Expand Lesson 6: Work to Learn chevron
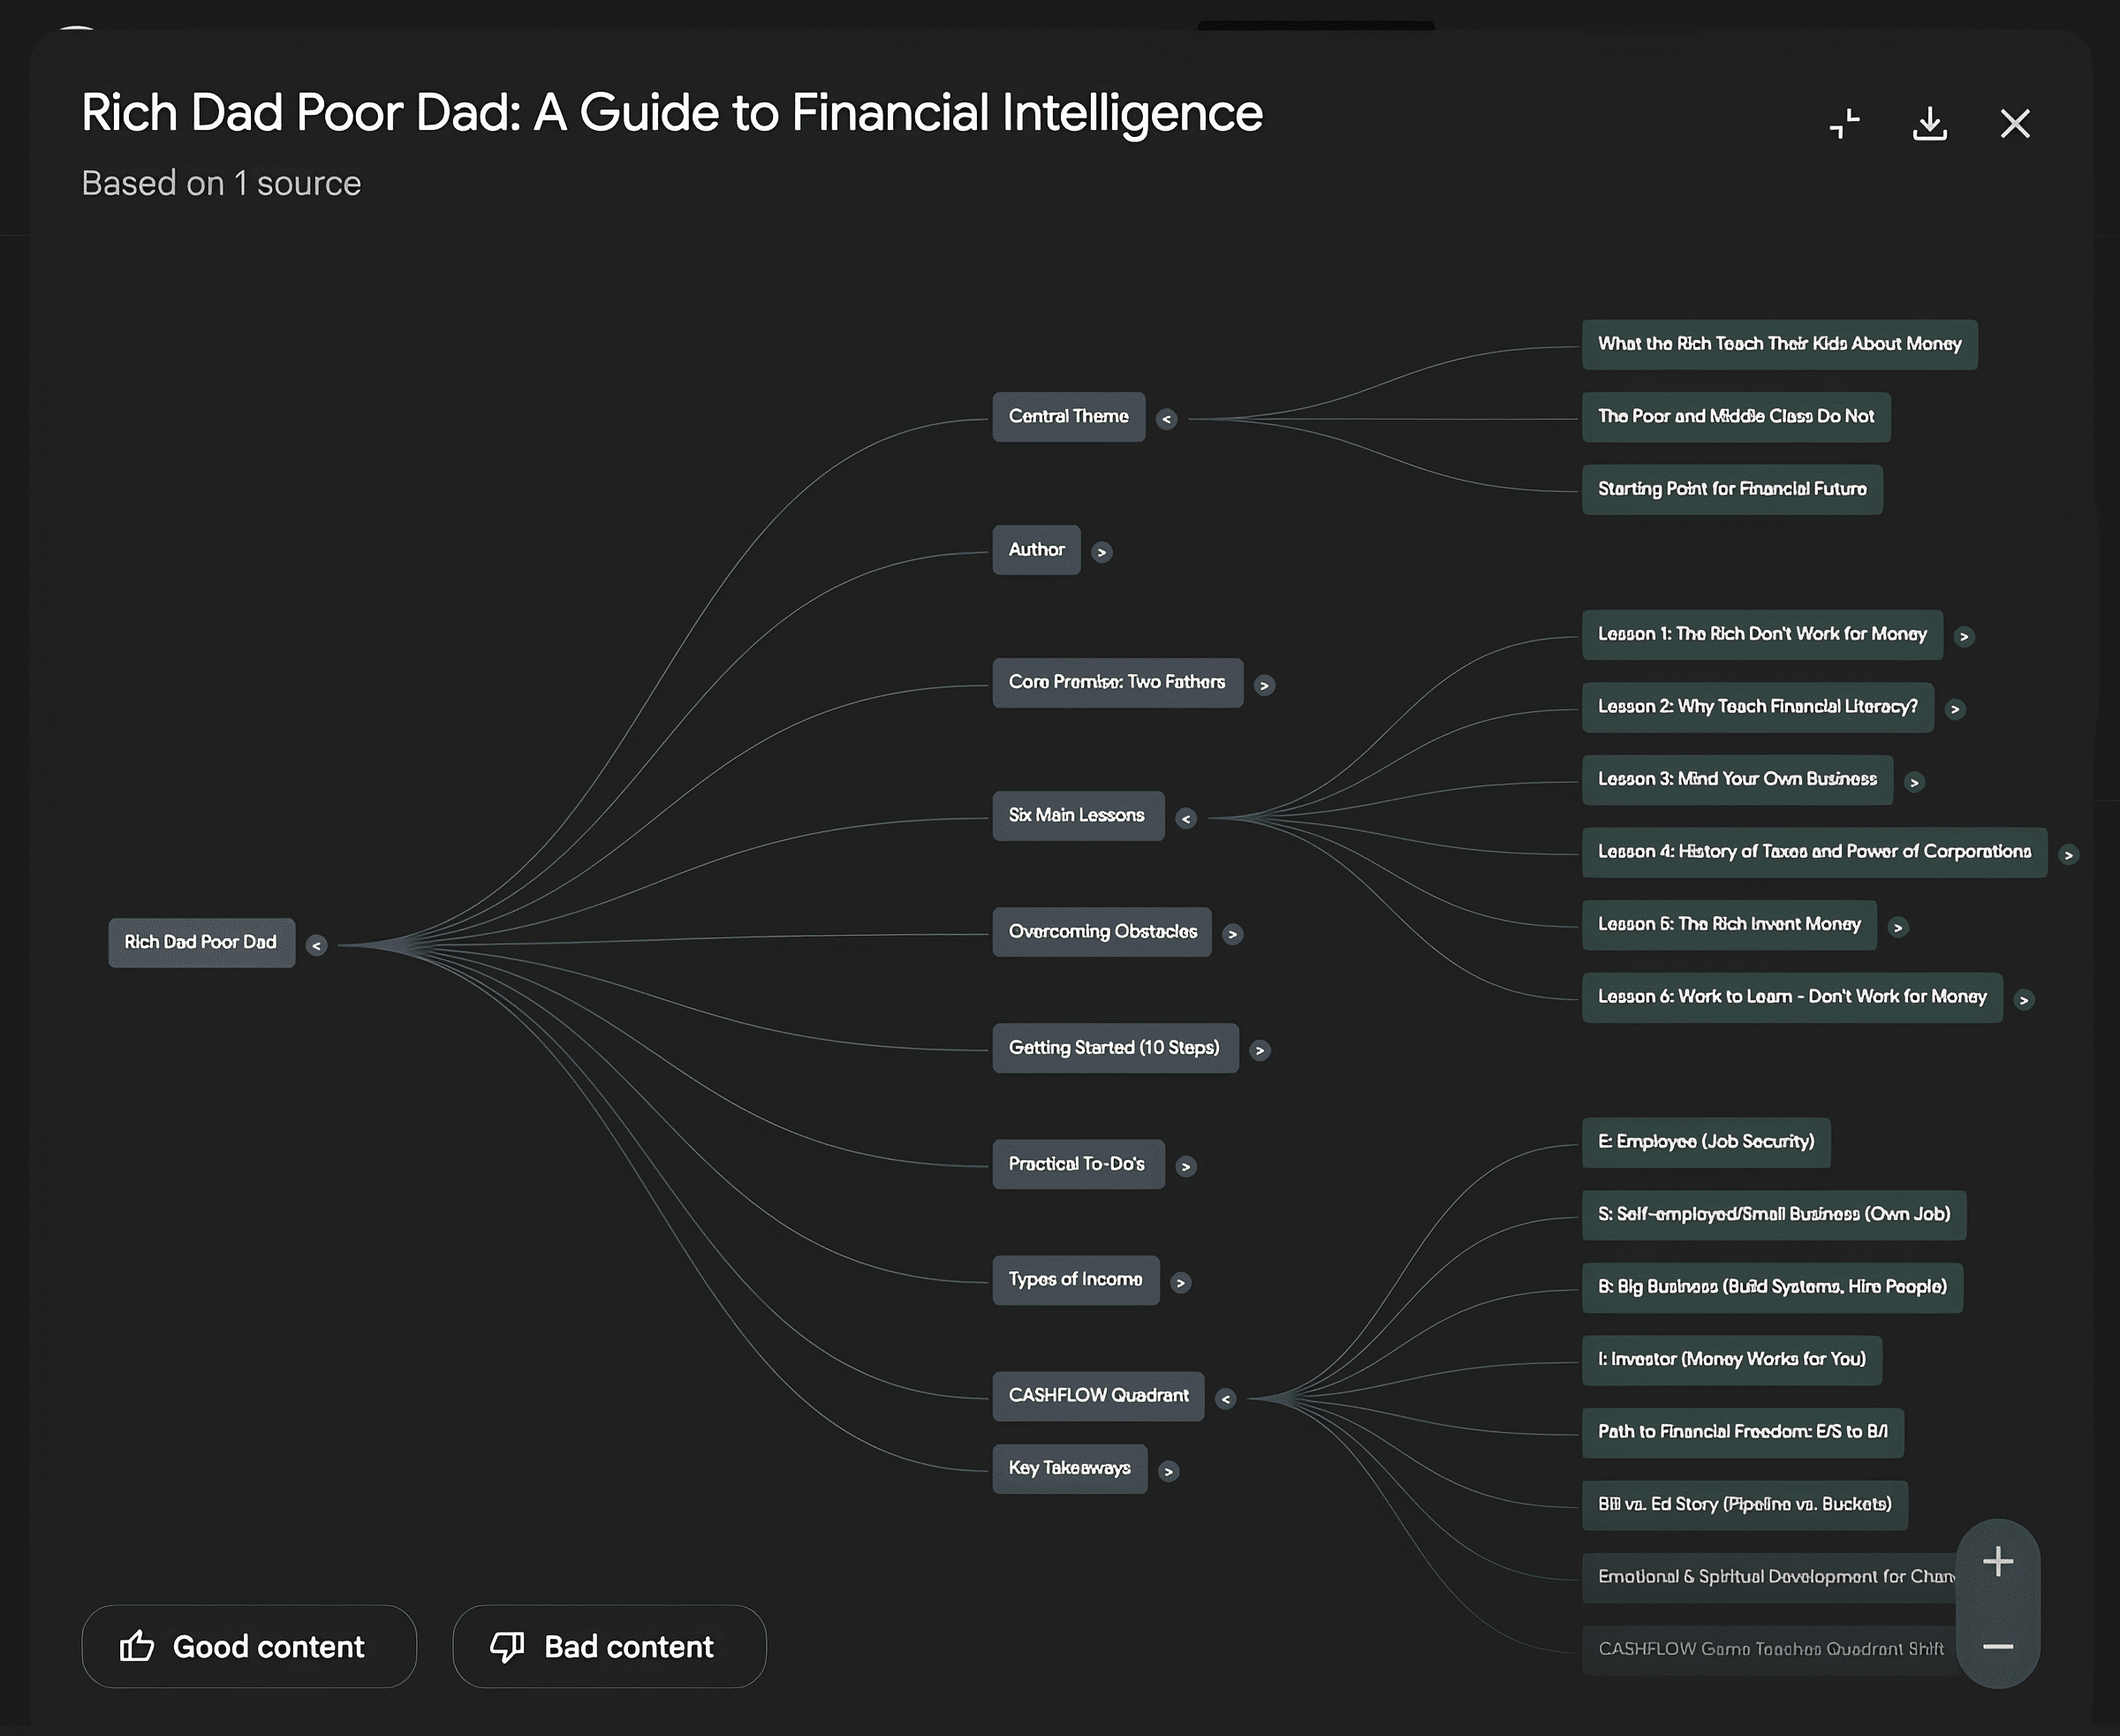The height and width of the screenshot is (1736, 2120). click(2024, 1000)
